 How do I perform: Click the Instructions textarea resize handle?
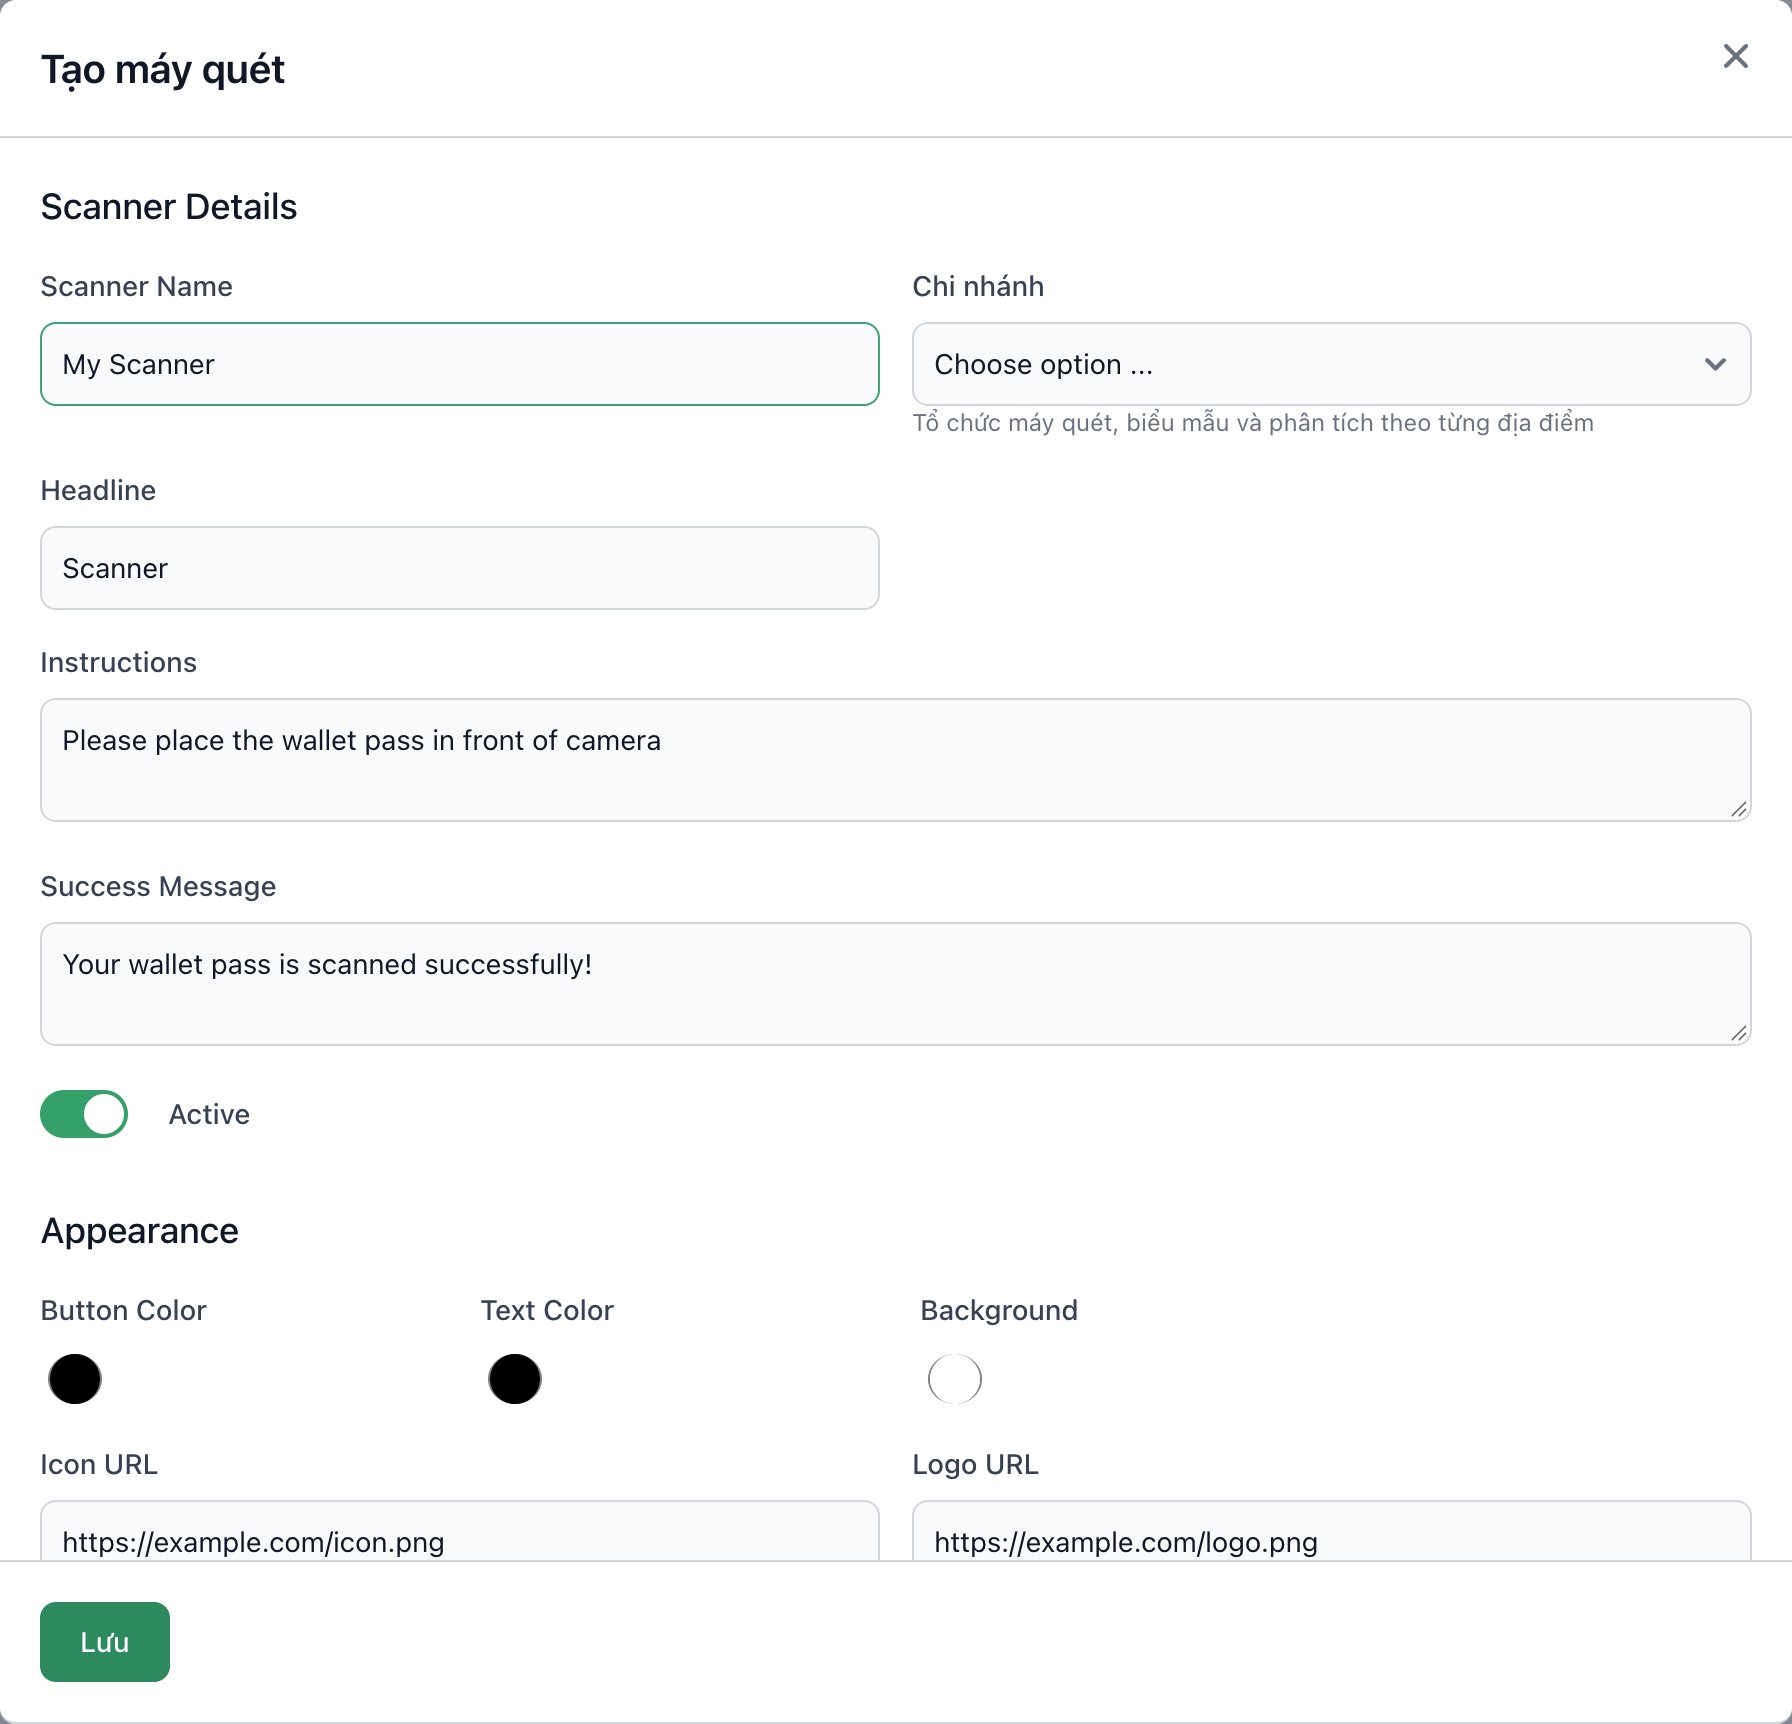[1739, 809]
